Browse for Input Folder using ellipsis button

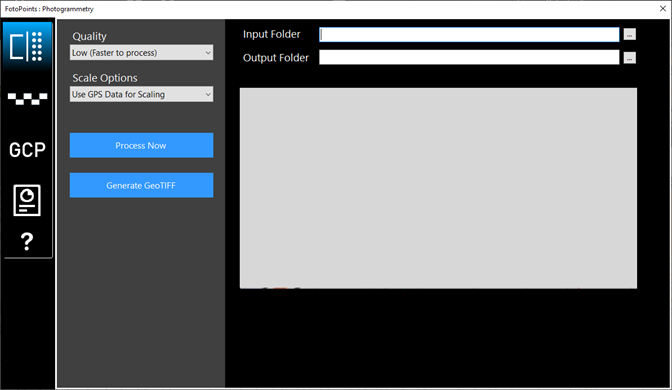(x=630, y=34)
